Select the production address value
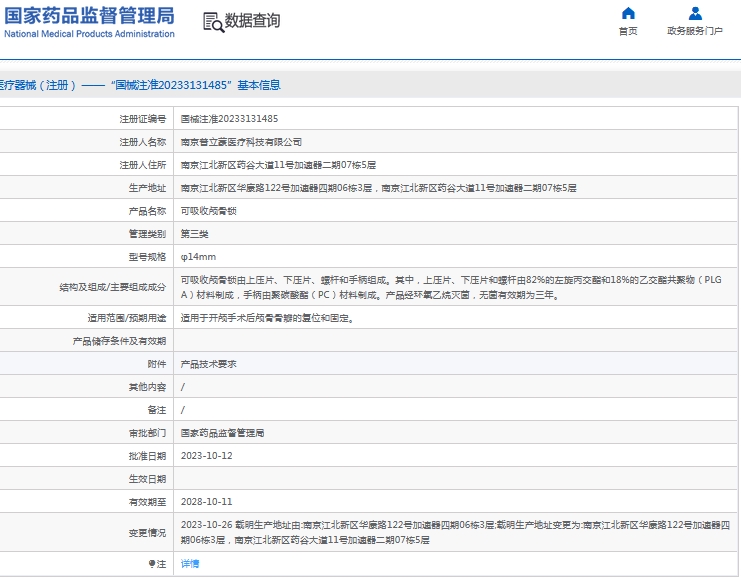Viewport: 741px width, 578px height. [x=379, y=188]
